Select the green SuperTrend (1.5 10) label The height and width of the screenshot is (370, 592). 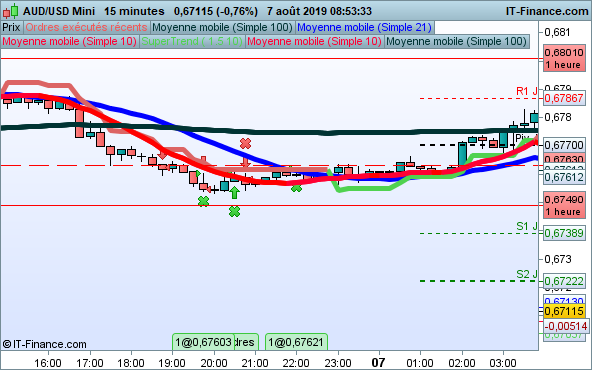[192, 42]
